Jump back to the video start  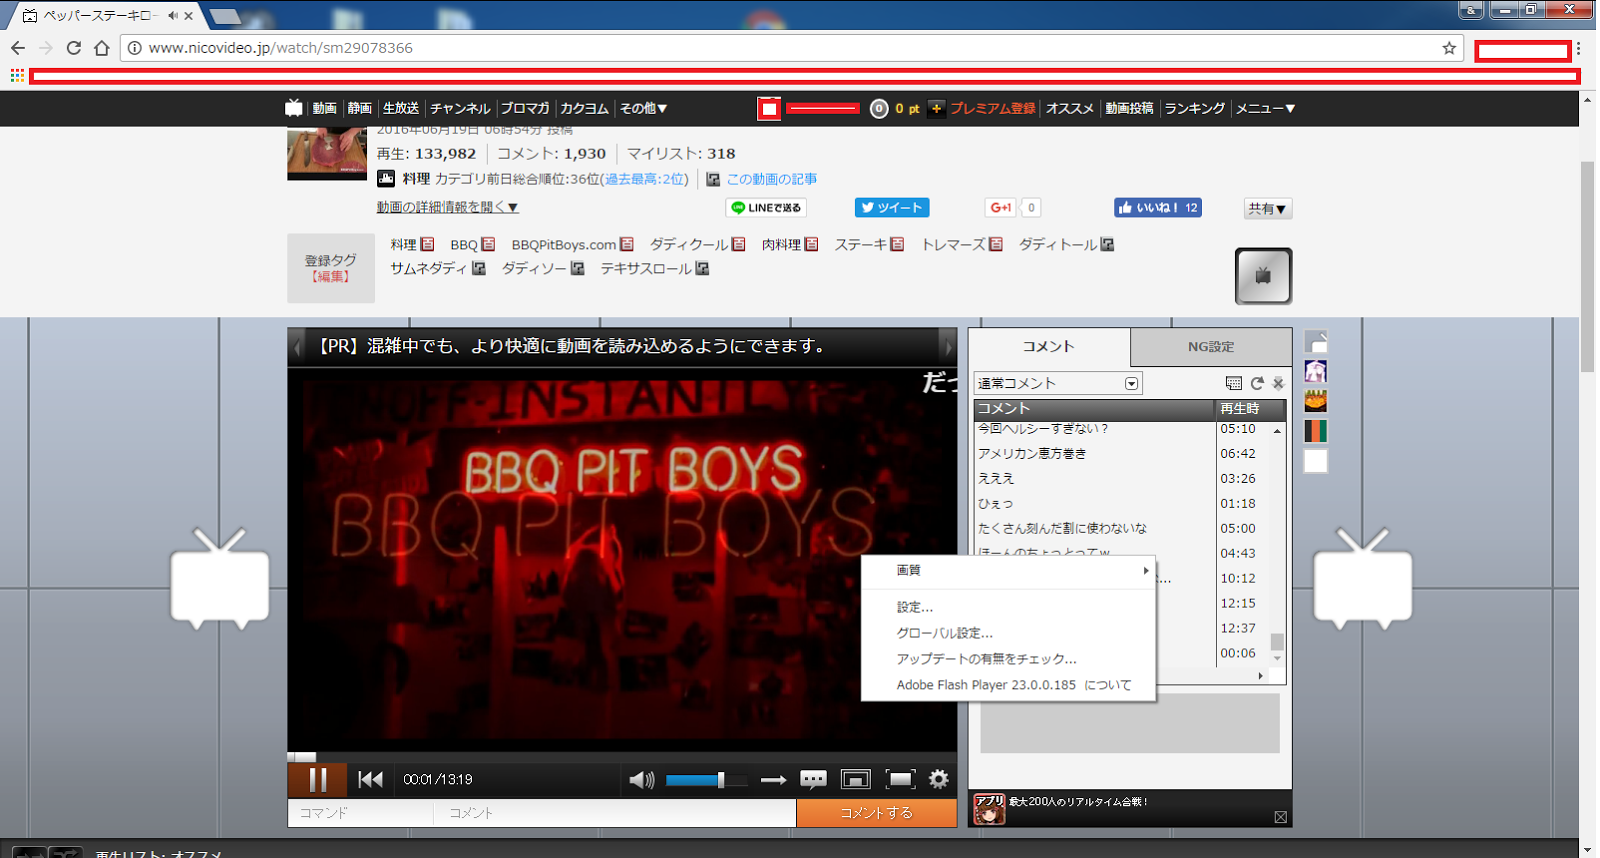pyautogui.click(x=370, y=779)
